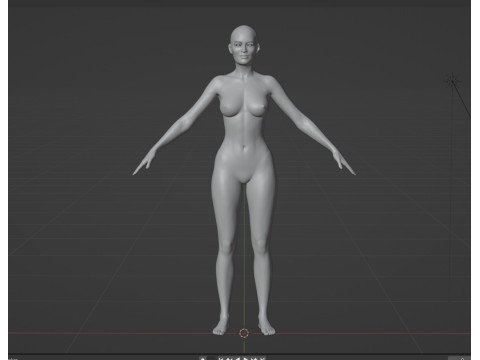Click the 3D cursor at the world origin
Viewport: 480px width, 360px height.
coord(244,333)
